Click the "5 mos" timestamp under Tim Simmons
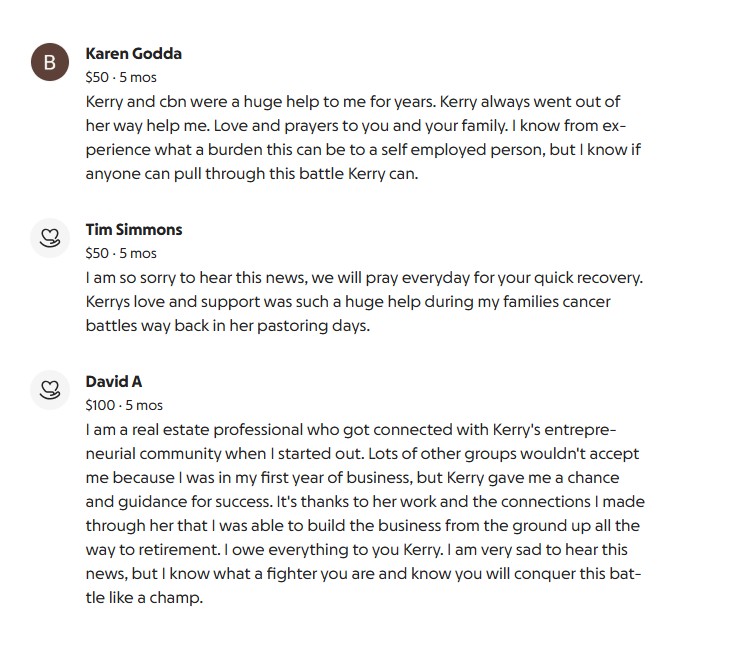Viewport: 734px width, 659px height. (138, 253)
